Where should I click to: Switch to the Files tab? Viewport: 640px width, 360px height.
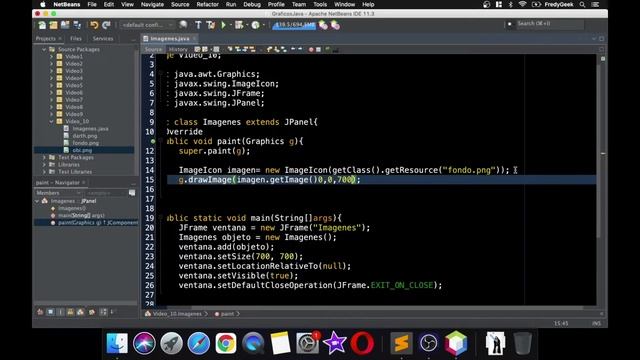pos(76,38)
